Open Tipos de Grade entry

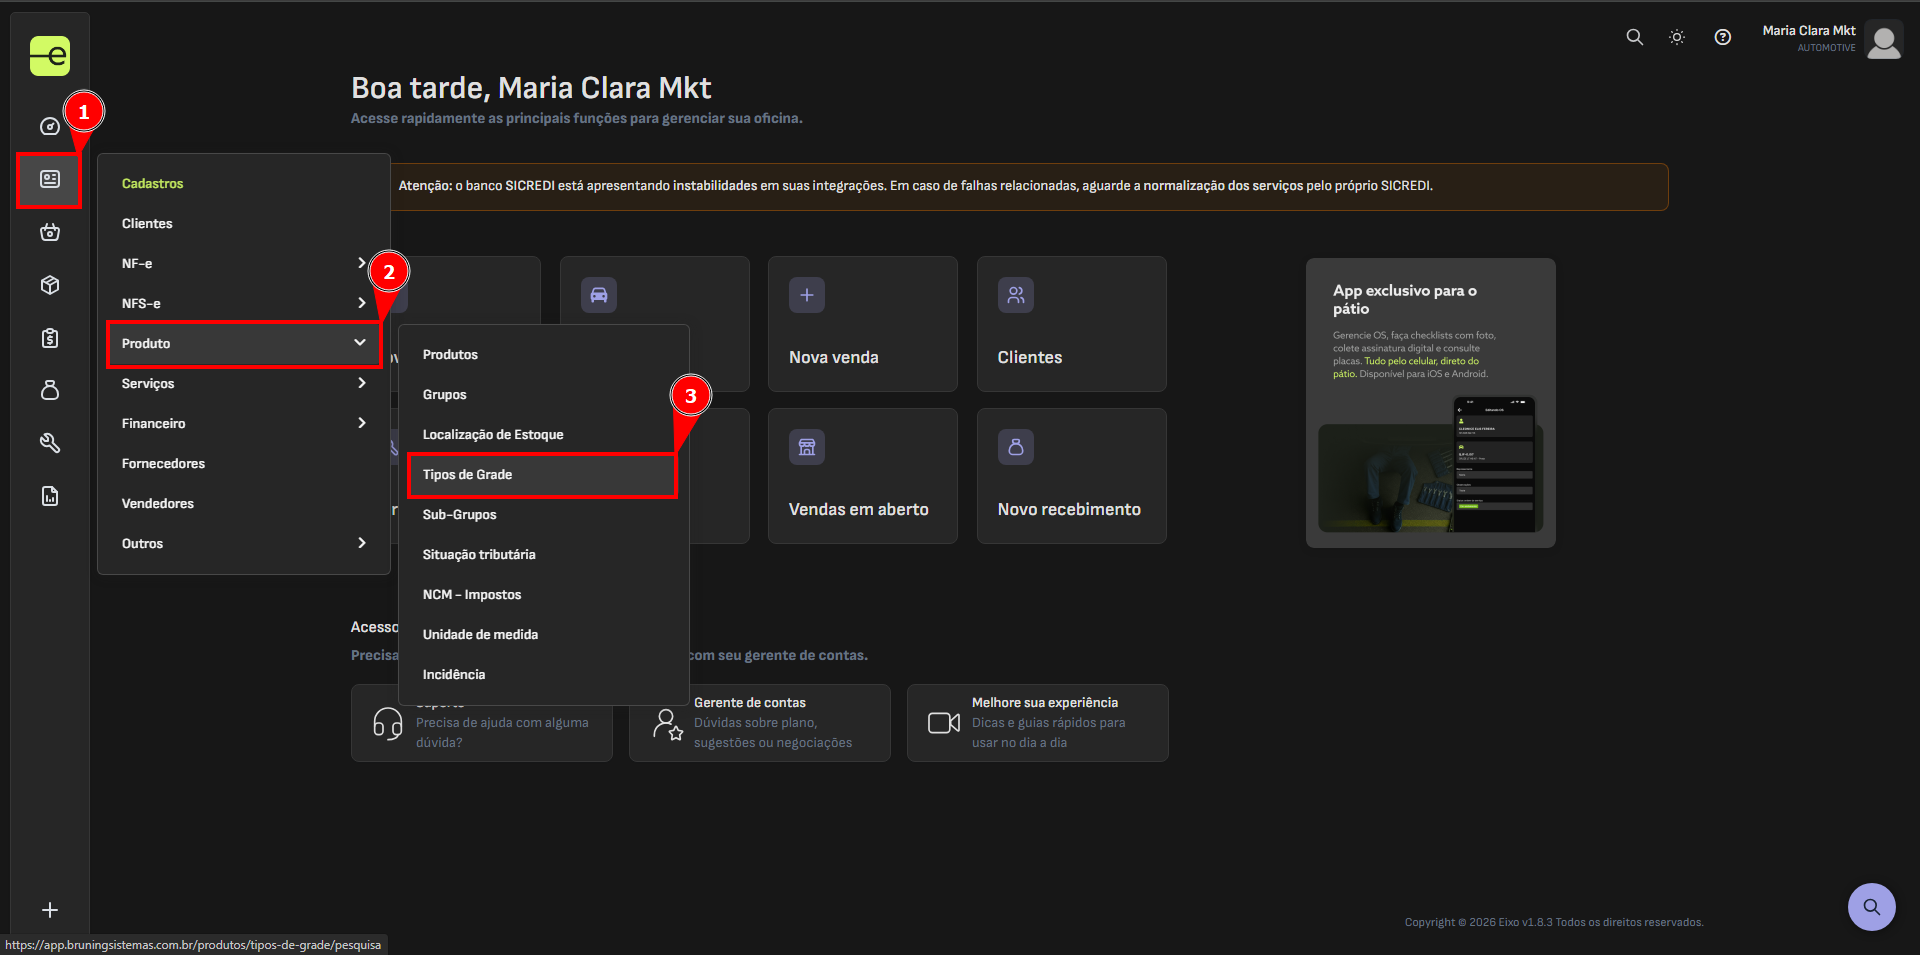point(543,475)
